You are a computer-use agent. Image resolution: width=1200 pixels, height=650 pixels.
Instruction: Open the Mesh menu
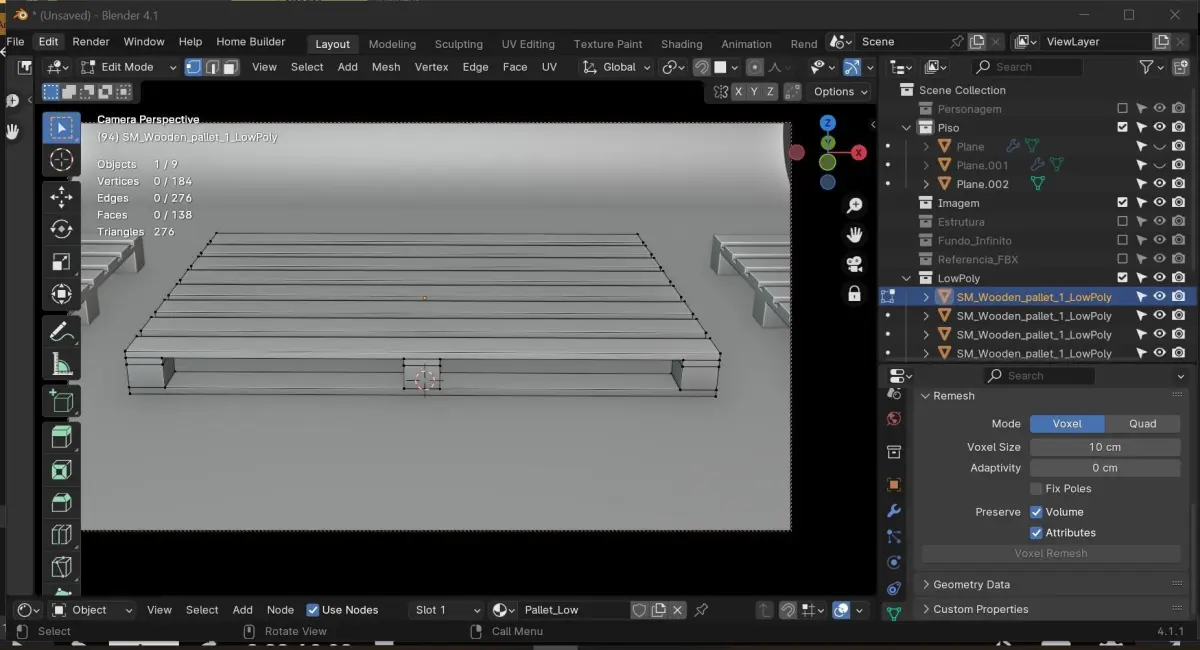click(x=385, y=67)
